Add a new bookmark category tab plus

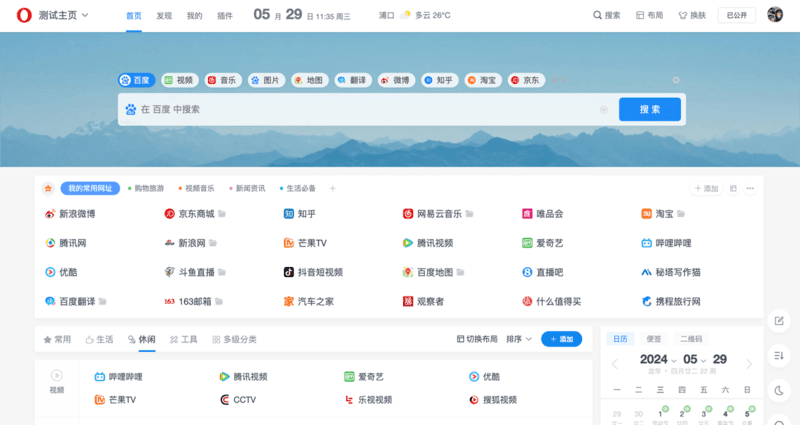(x=333, y=188)
